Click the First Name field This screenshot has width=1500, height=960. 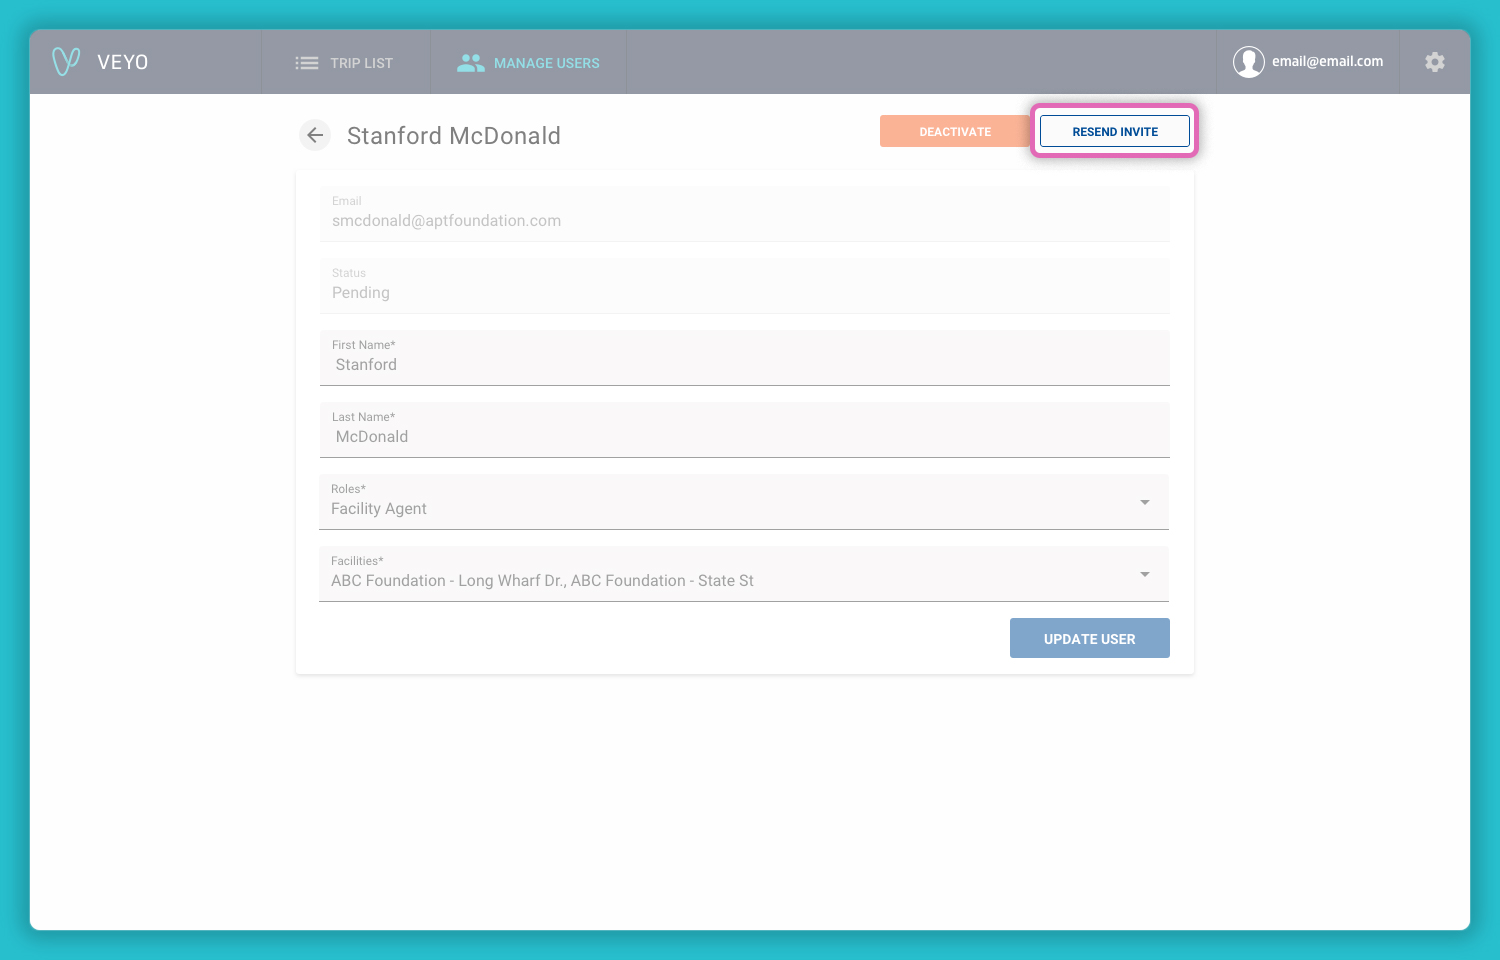click(x=745, y=358)
